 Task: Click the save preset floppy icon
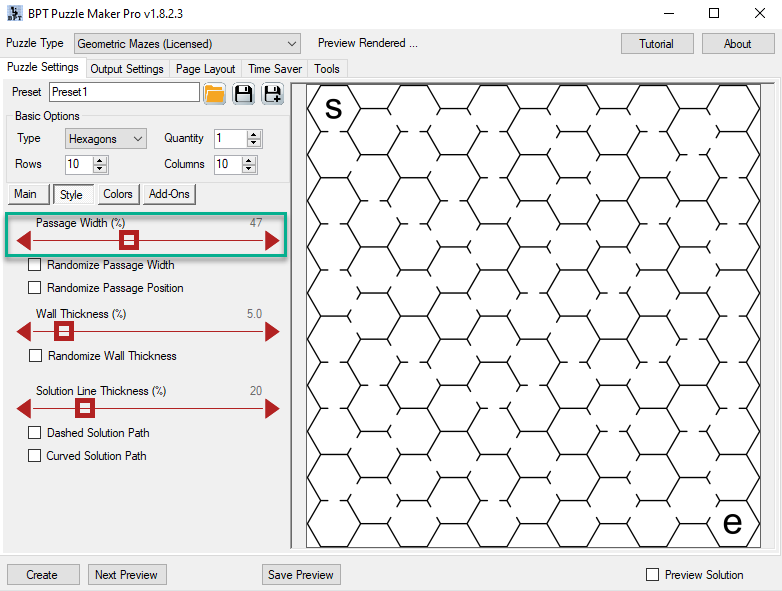click(x=243, y=93)
